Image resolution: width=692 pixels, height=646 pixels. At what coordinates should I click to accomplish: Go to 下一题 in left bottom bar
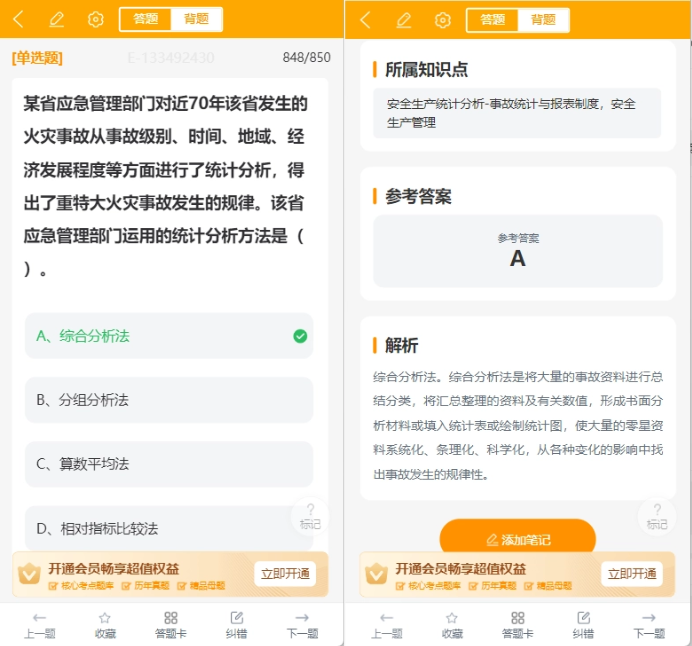click(302, 625)
